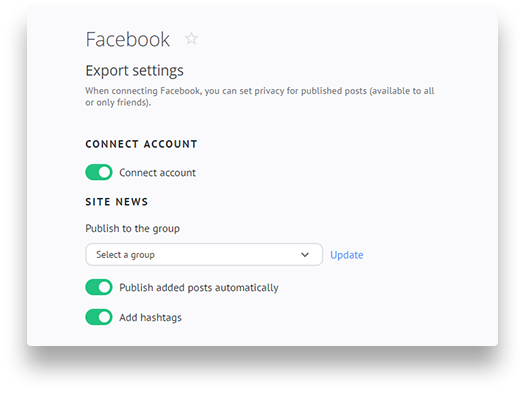The width and height of the screenshot is (524, 395).
Task: Click the privacy description paragraph text
Action: click(x=260, y=96)
